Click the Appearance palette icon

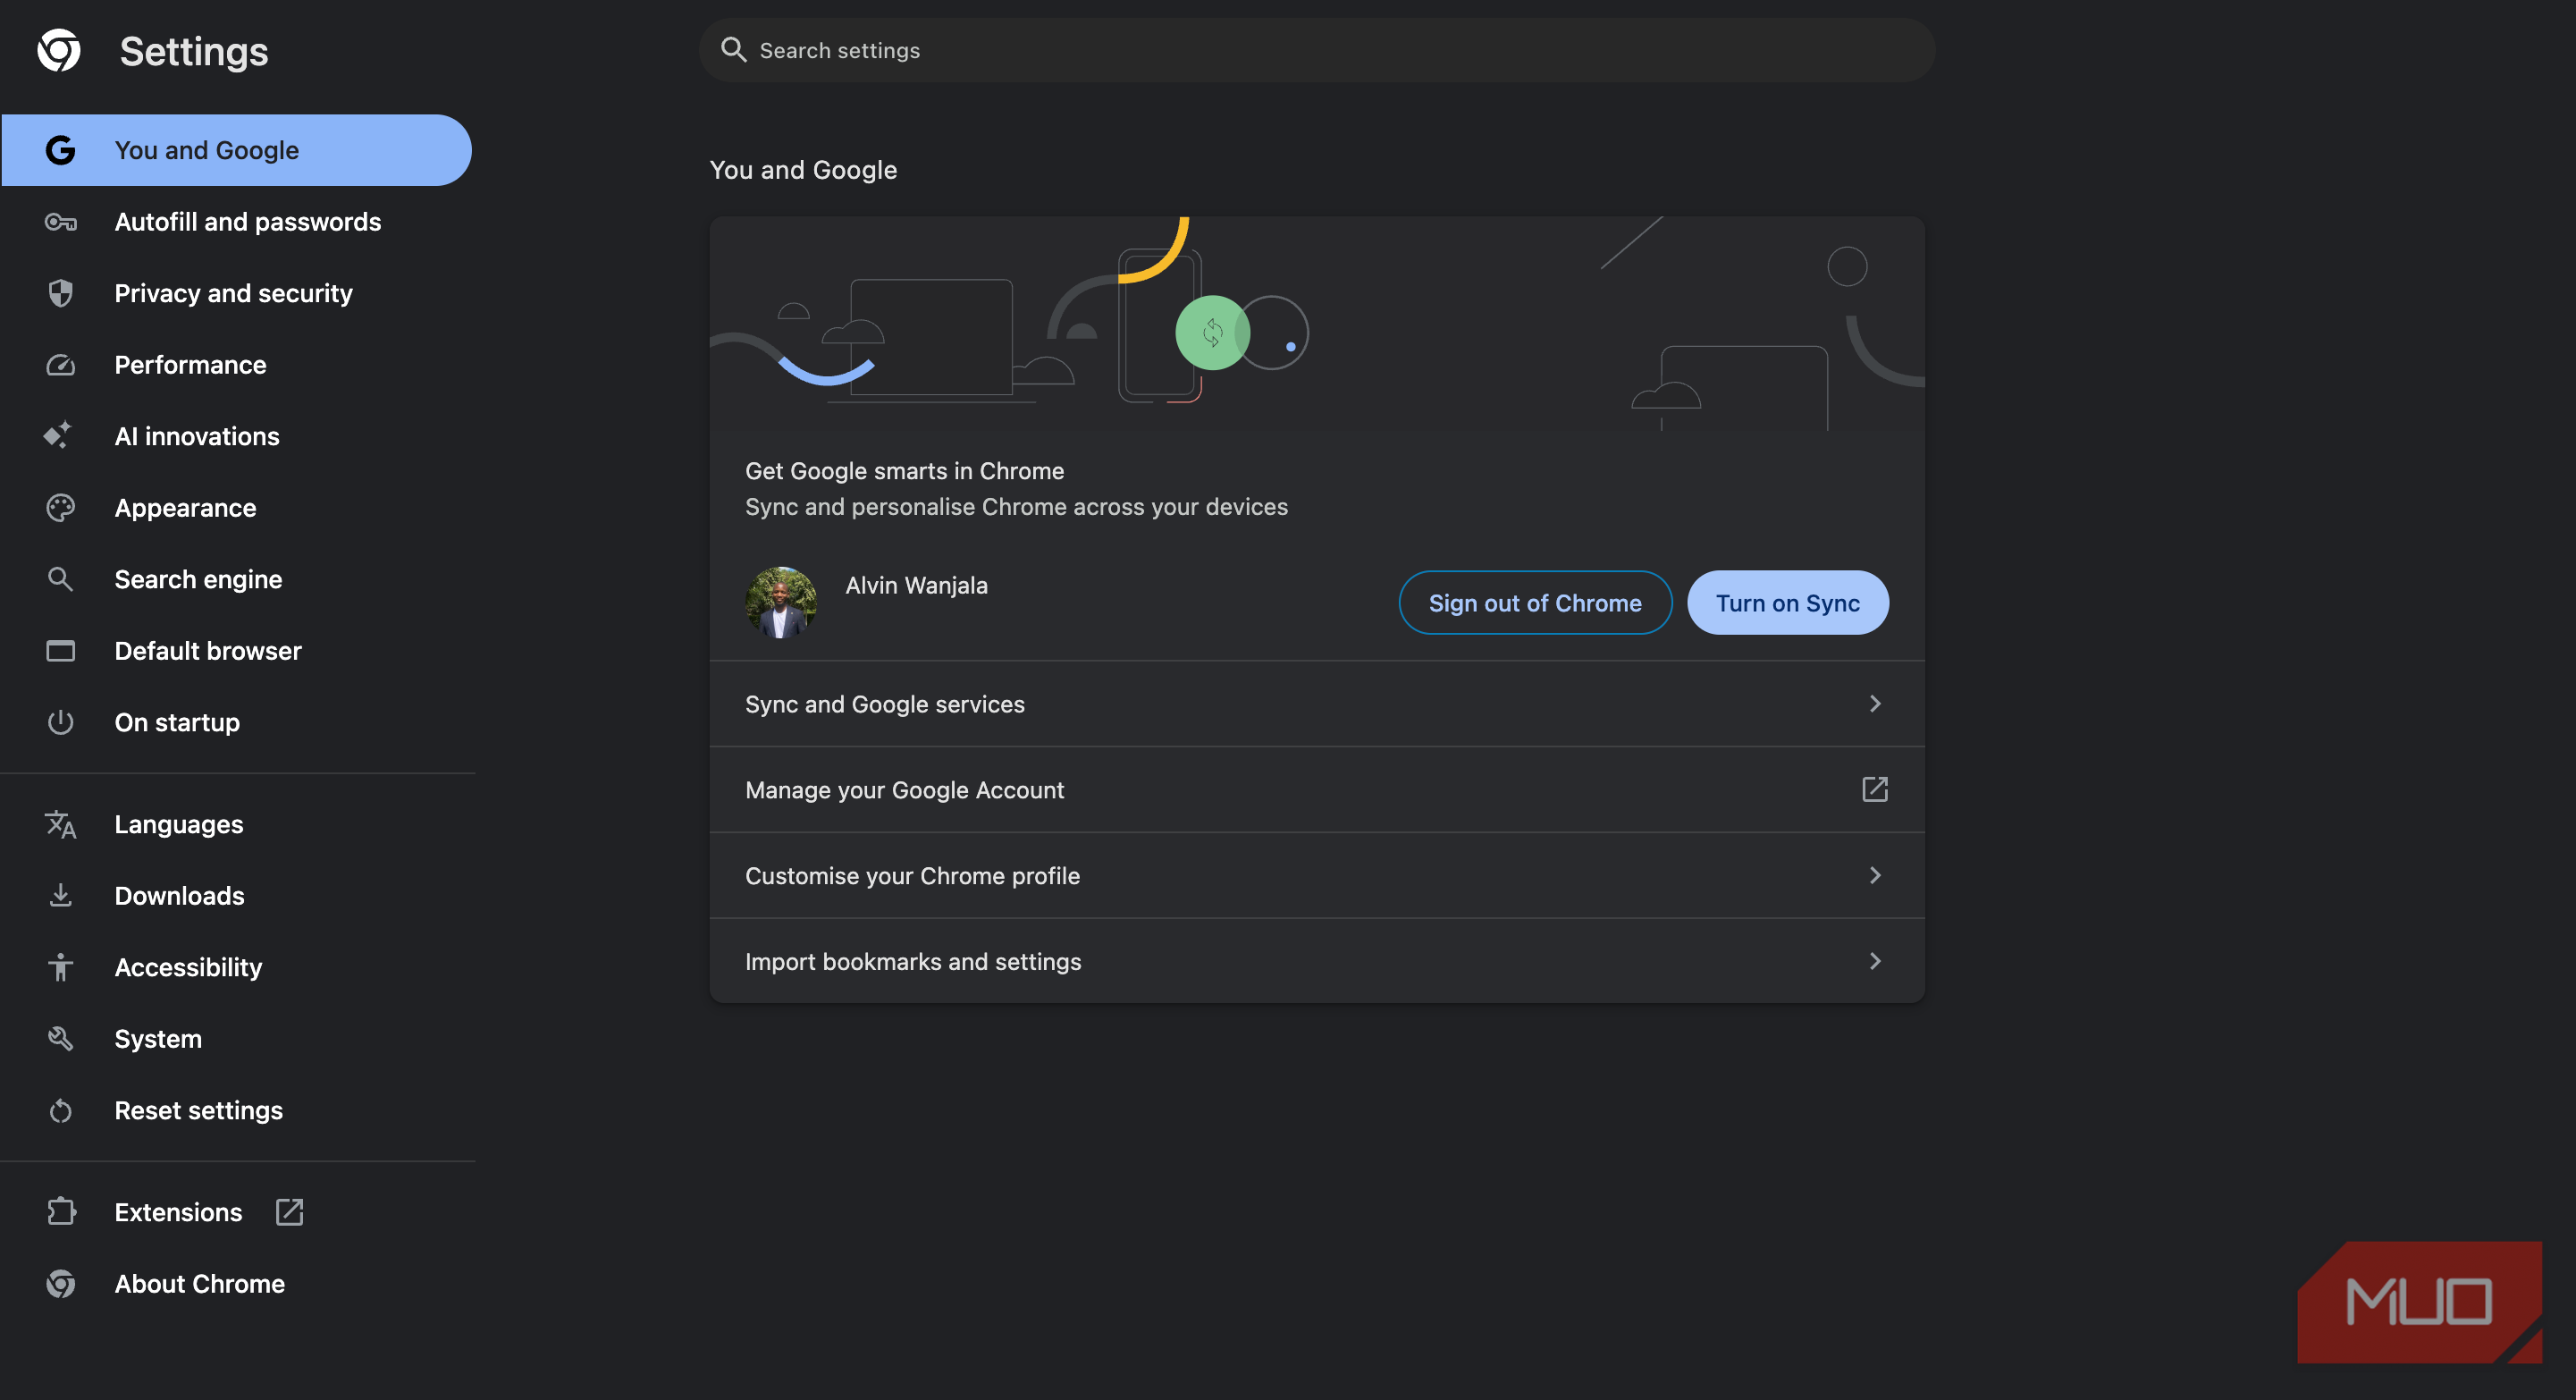(60, 508)
